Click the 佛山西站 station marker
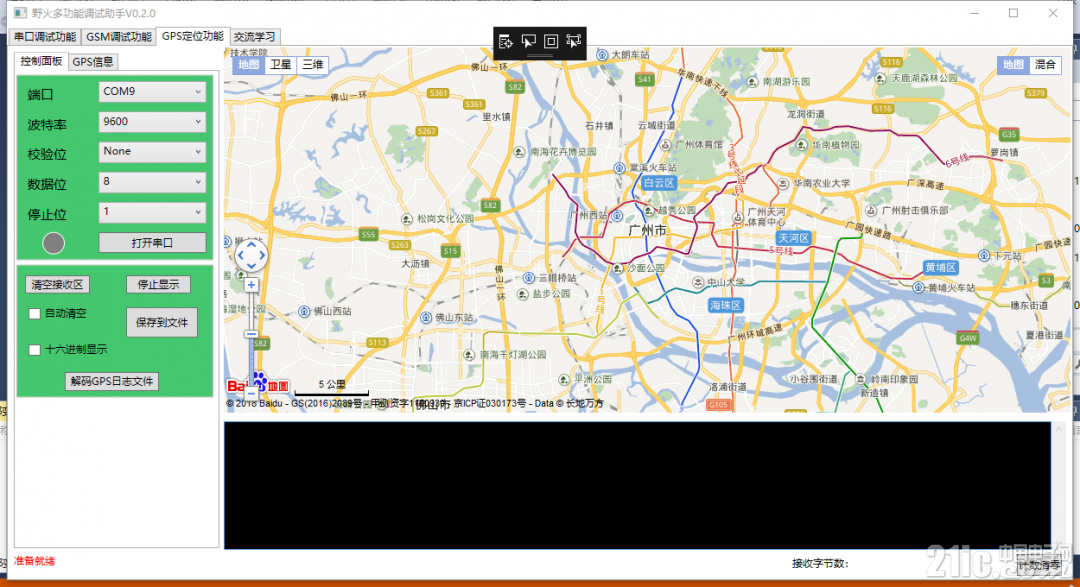Viewport: 1080px width, 587px height. [x=304, y=311]
